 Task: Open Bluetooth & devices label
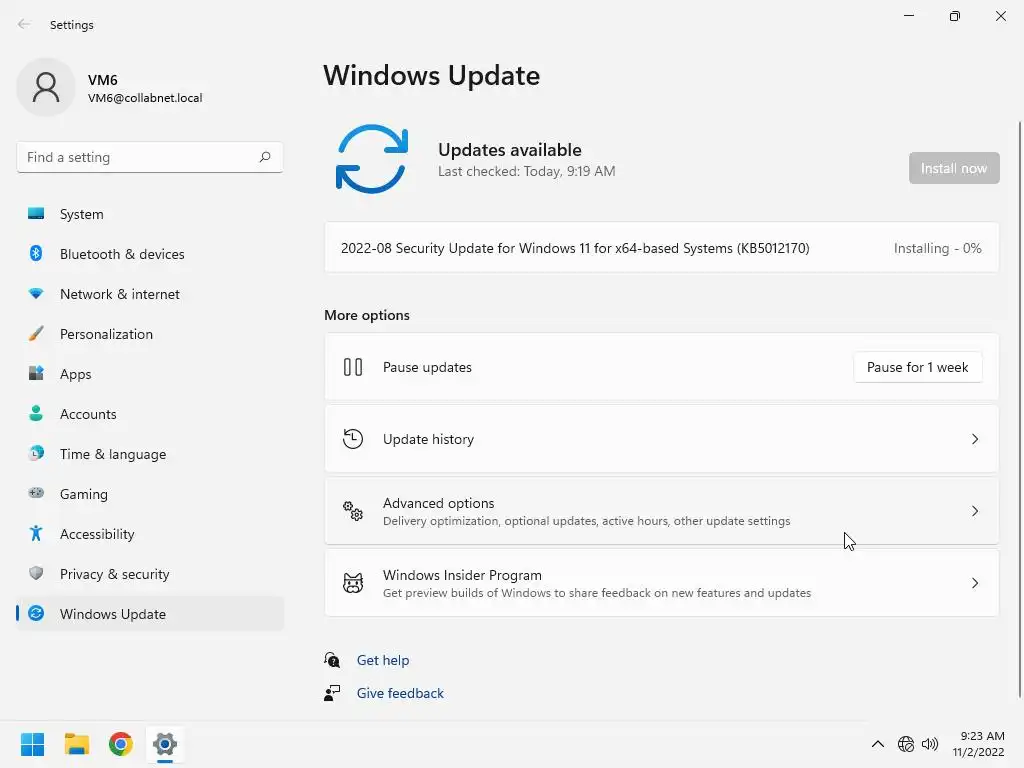[x=122, y=254]
